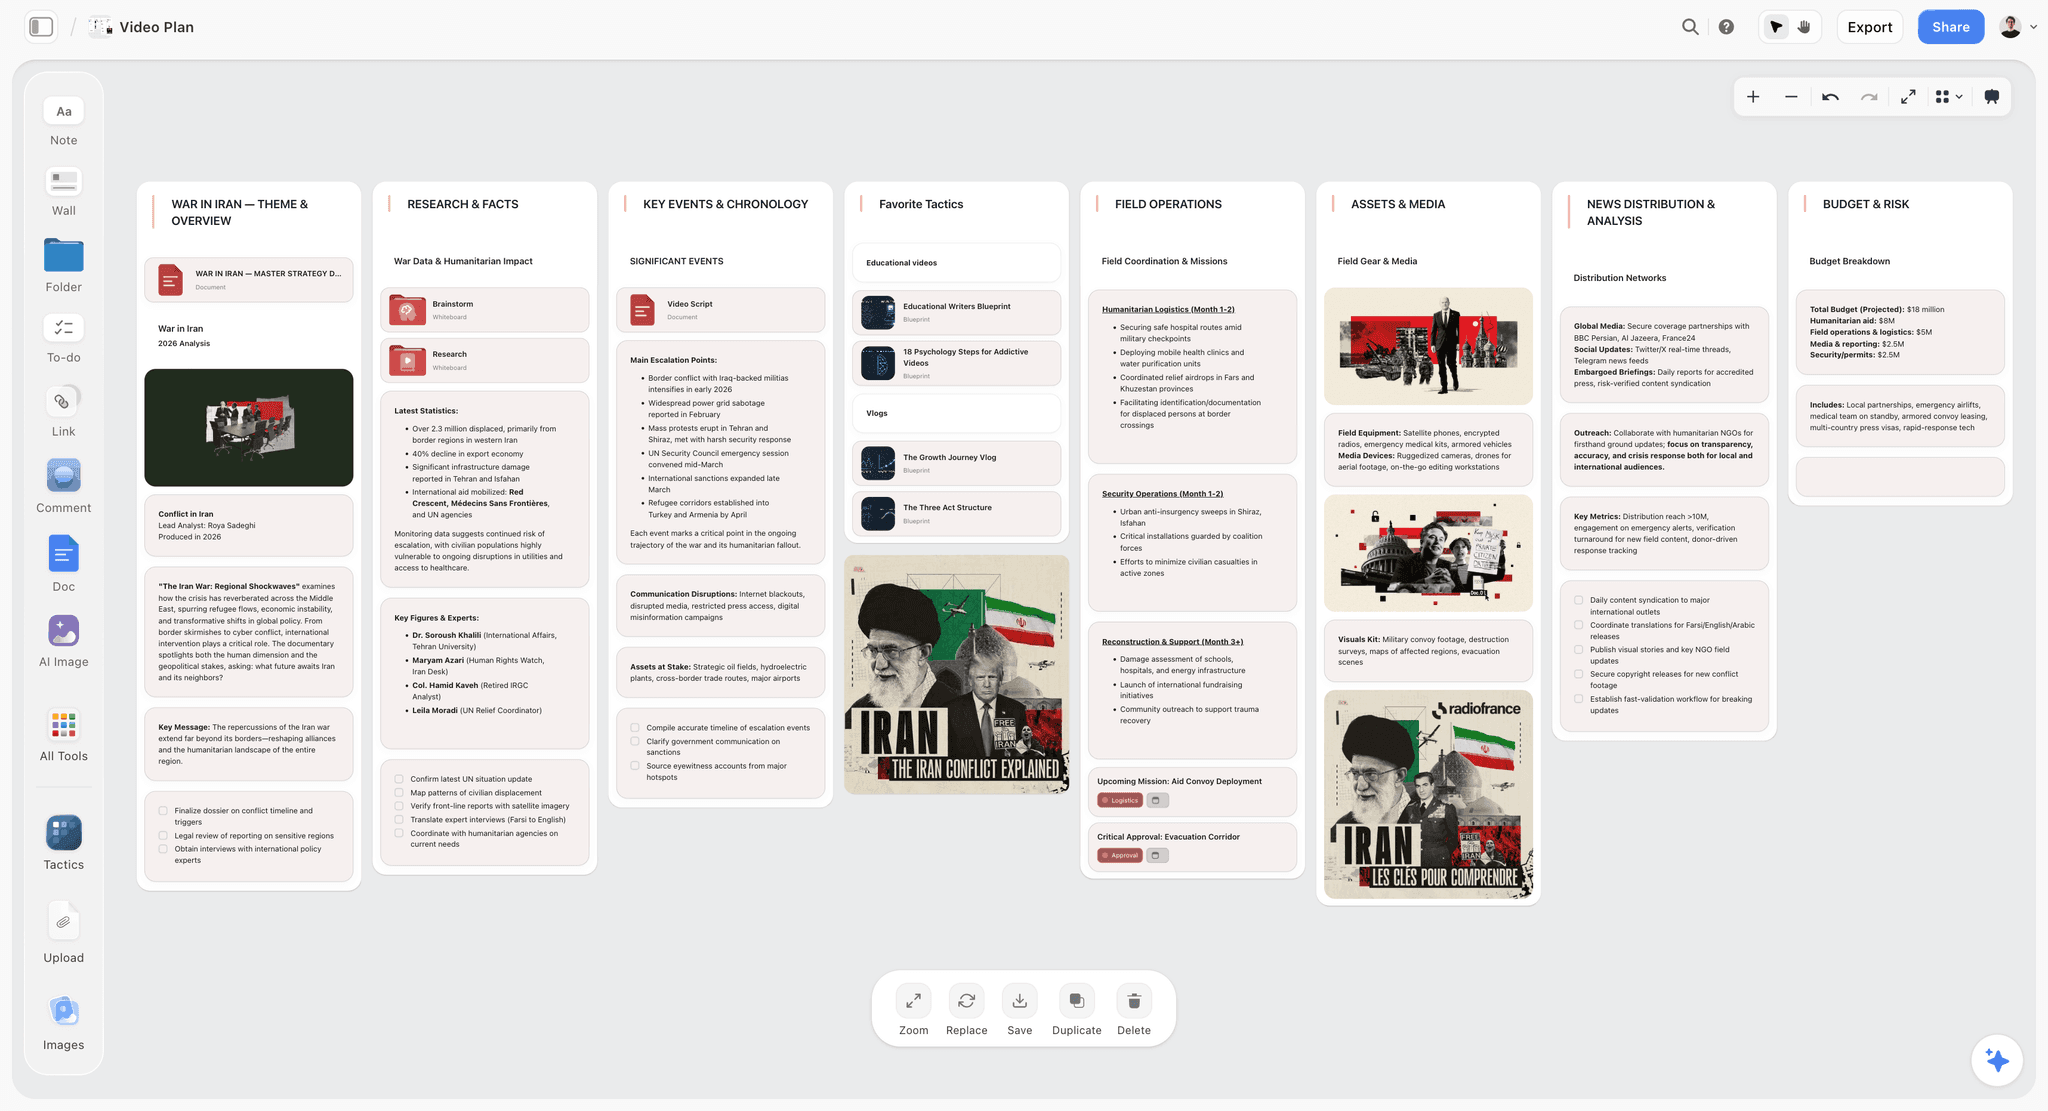This screenshot has width=2048, height=1111.
Task: Activate the pointer select tool
Action: (1776, 27)
